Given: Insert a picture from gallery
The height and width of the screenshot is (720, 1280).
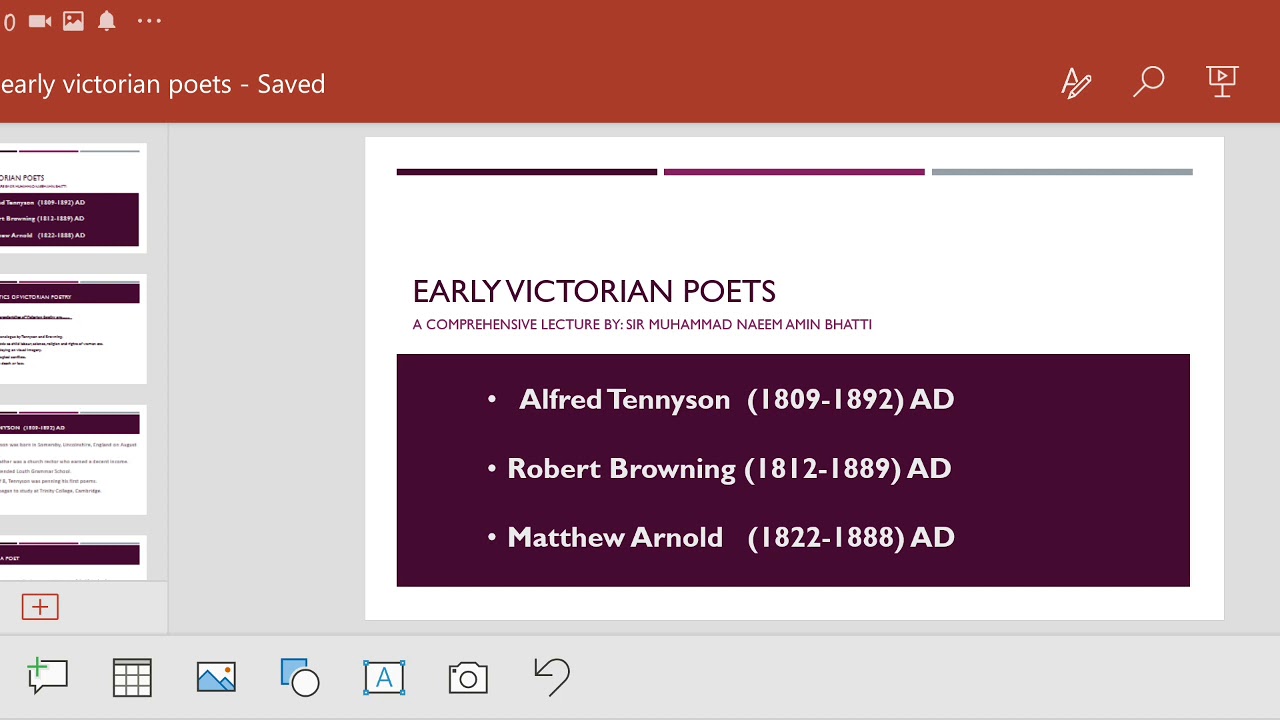Looking at the screenshot, I should 216,677.
